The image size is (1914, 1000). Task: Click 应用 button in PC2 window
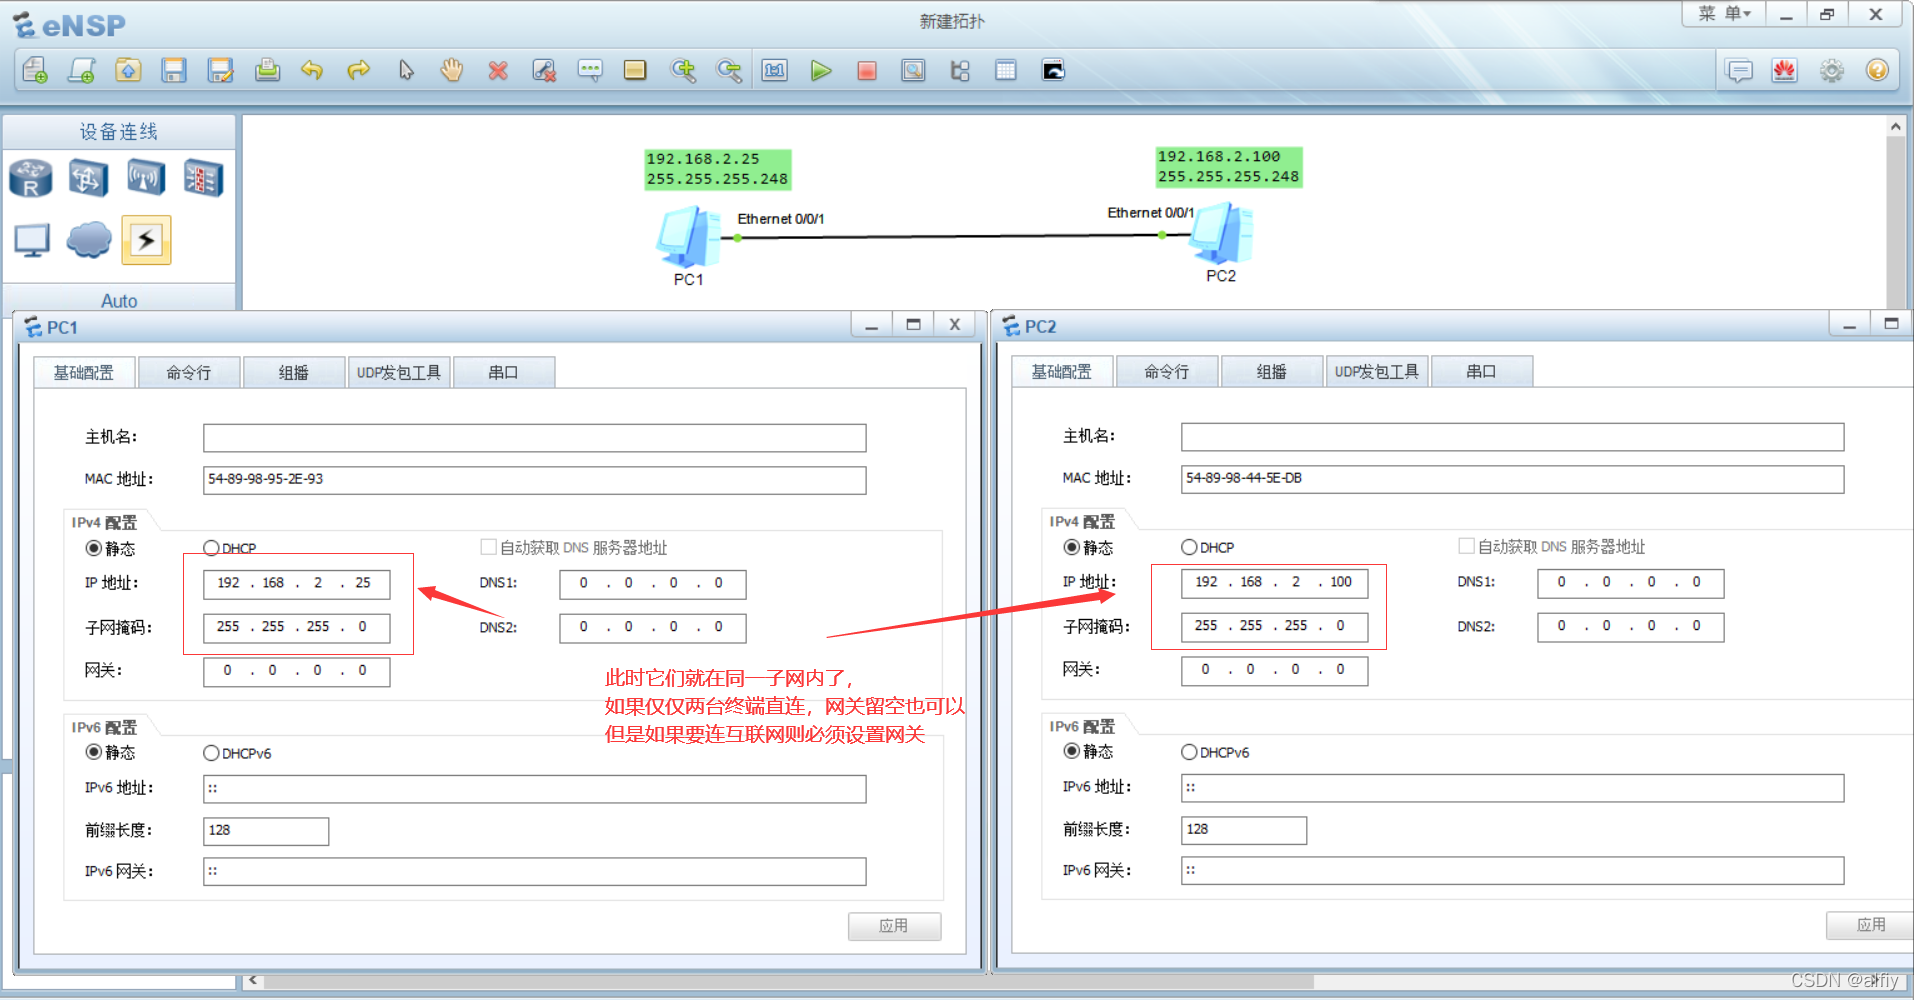pyautogui.click(x=1870, y=925)
